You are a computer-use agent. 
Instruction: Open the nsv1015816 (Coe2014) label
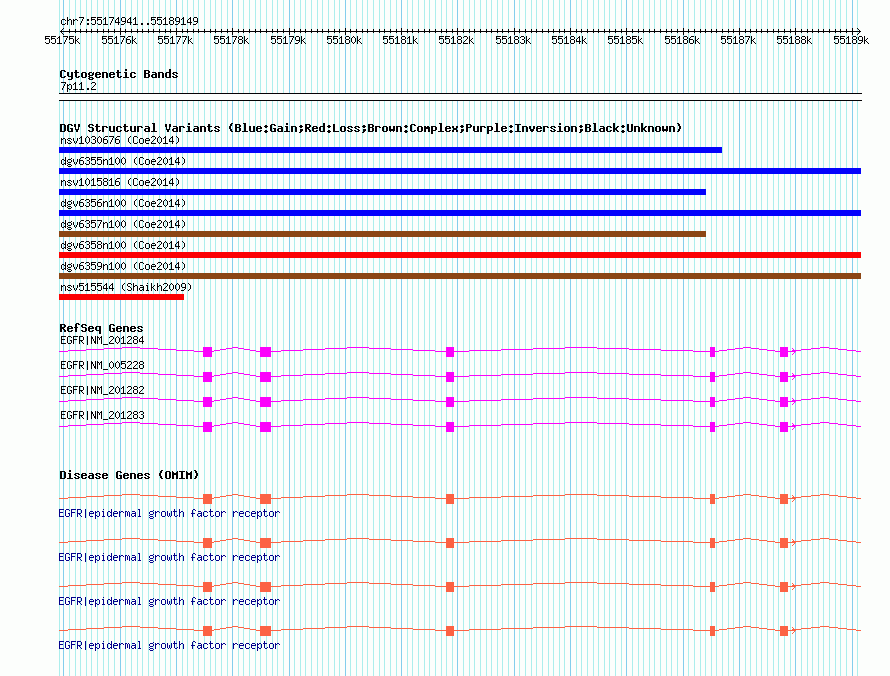click(x=120, y=182)
